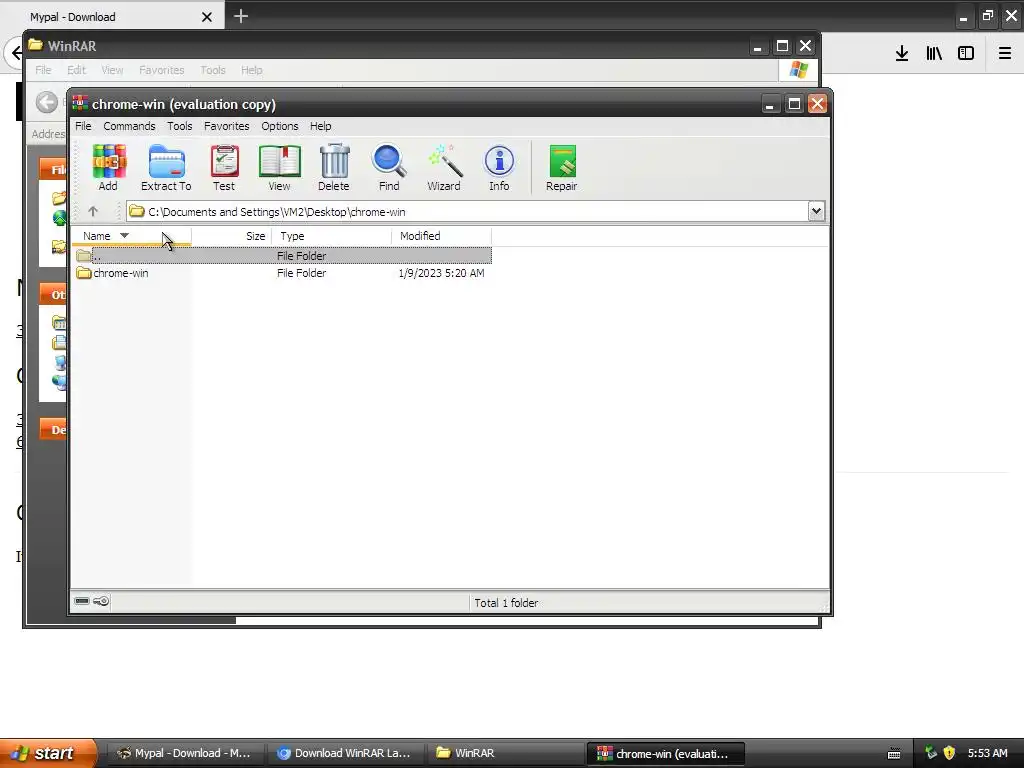Screen dimensions: 1024x768
Task: Open View menu in WinRAR folder window
Action: pos(112,70)
